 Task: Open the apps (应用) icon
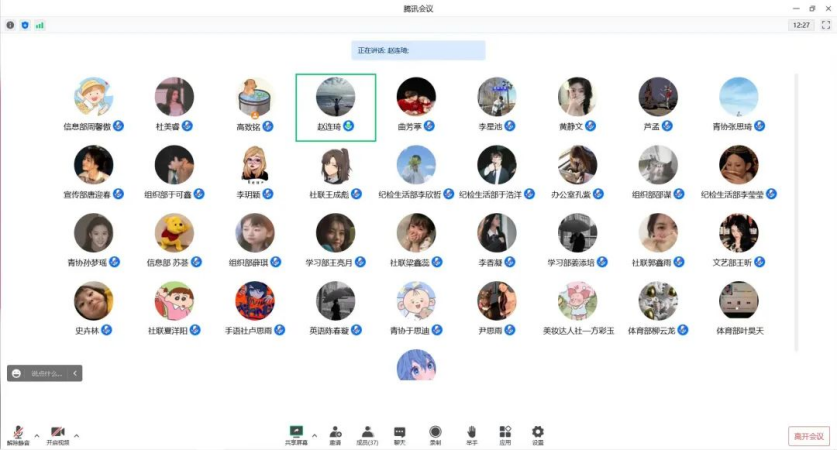point(505,432)
